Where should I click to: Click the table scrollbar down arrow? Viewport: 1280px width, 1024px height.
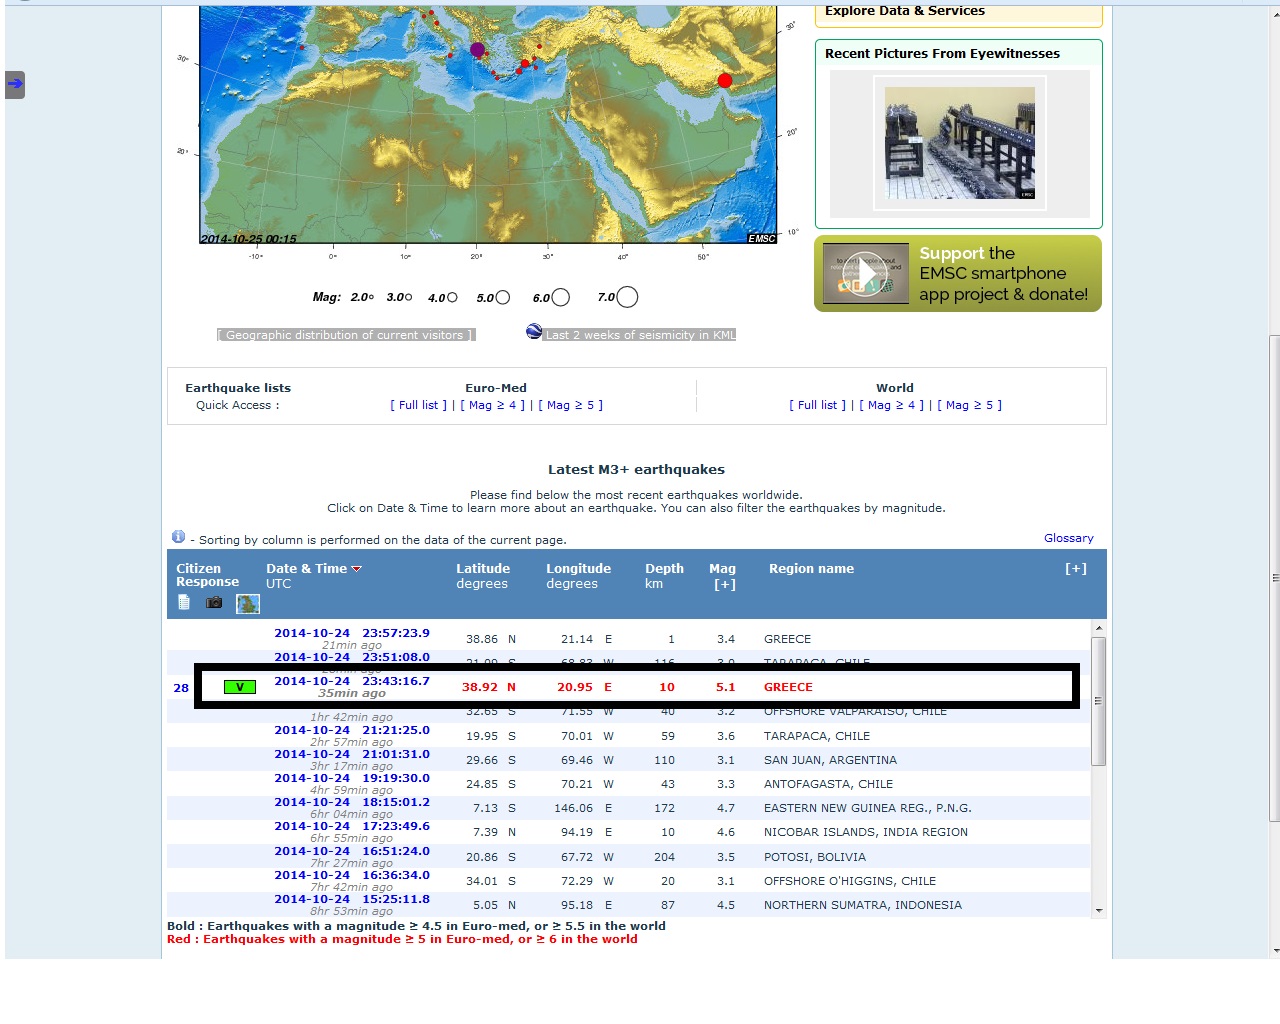(1099, 910)
